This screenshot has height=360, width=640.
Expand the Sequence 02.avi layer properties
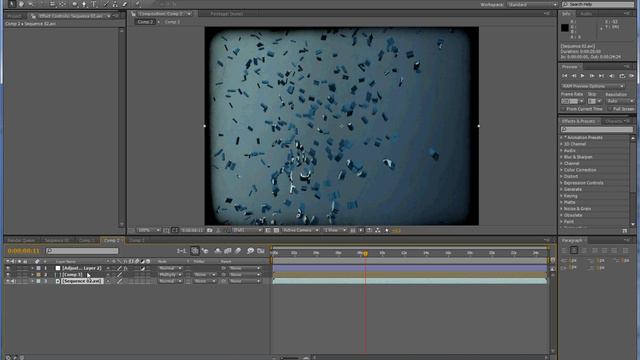click(32, 281)
